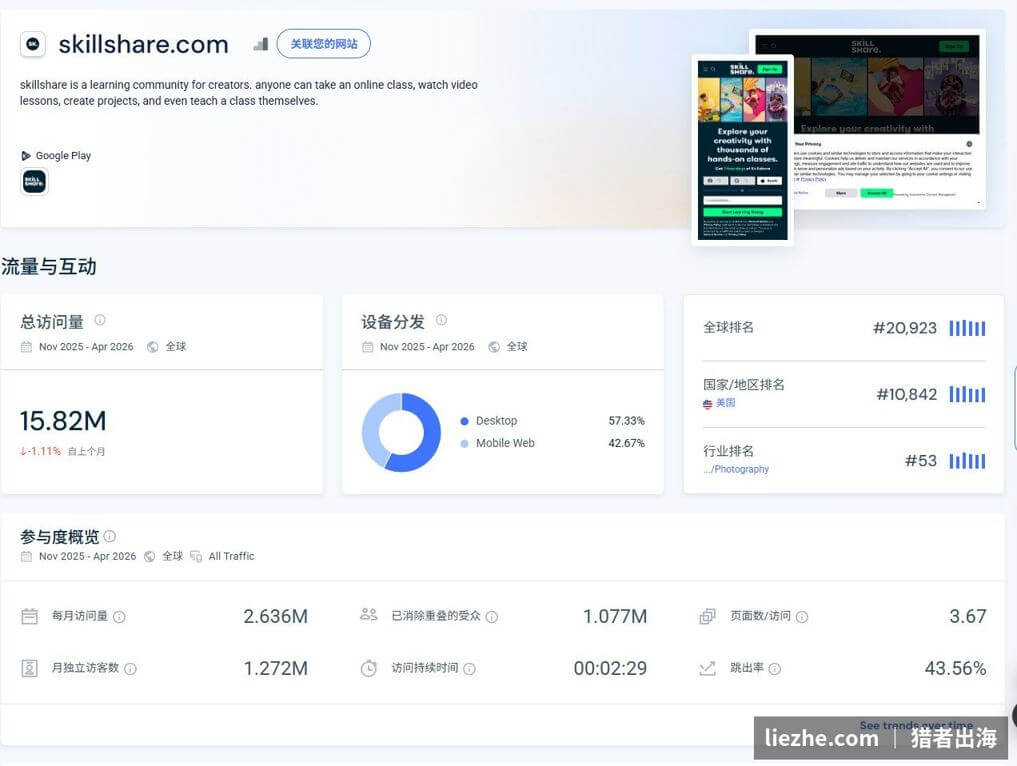Click the calendar icon beside 每月访问量

coord(30,616)
